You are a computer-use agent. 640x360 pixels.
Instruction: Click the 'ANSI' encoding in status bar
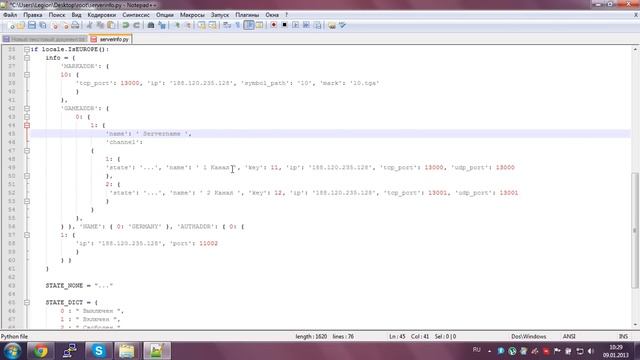click(x=569, y=336)
